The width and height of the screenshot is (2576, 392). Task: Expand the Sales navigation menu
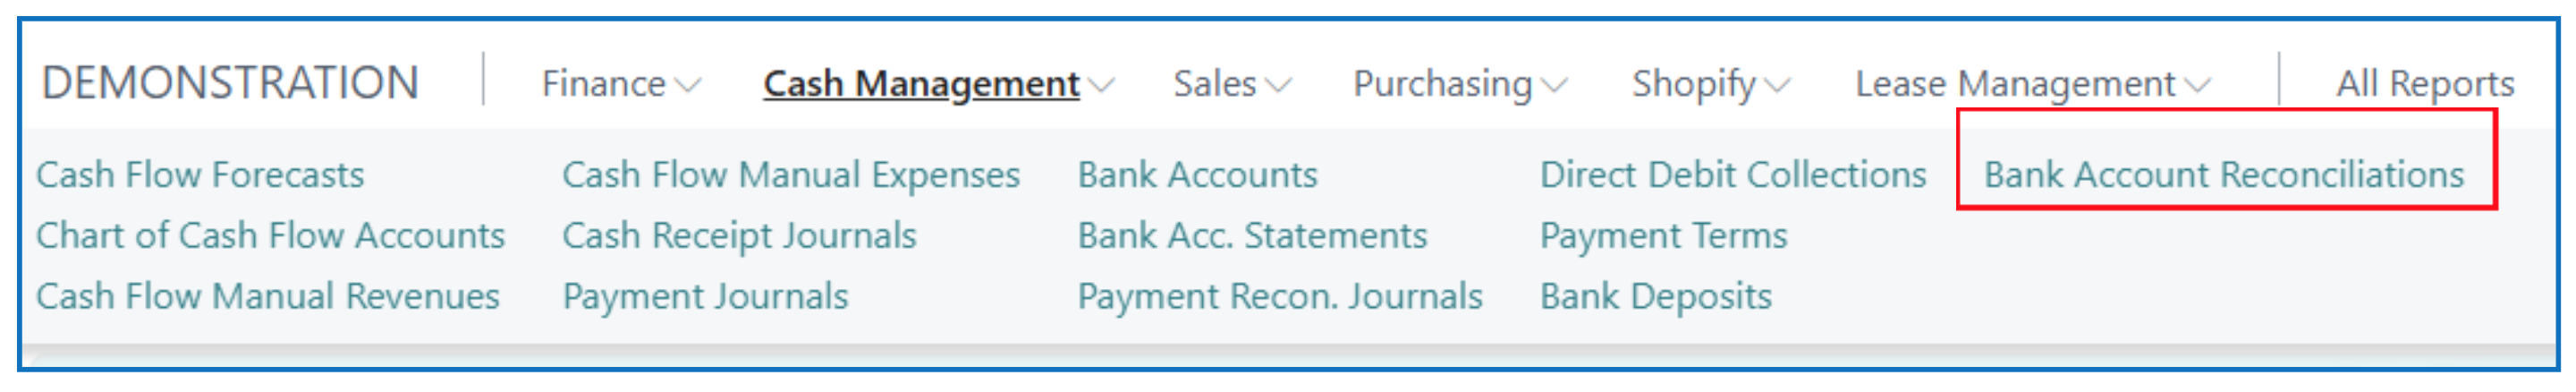(x=1231, y=84)
